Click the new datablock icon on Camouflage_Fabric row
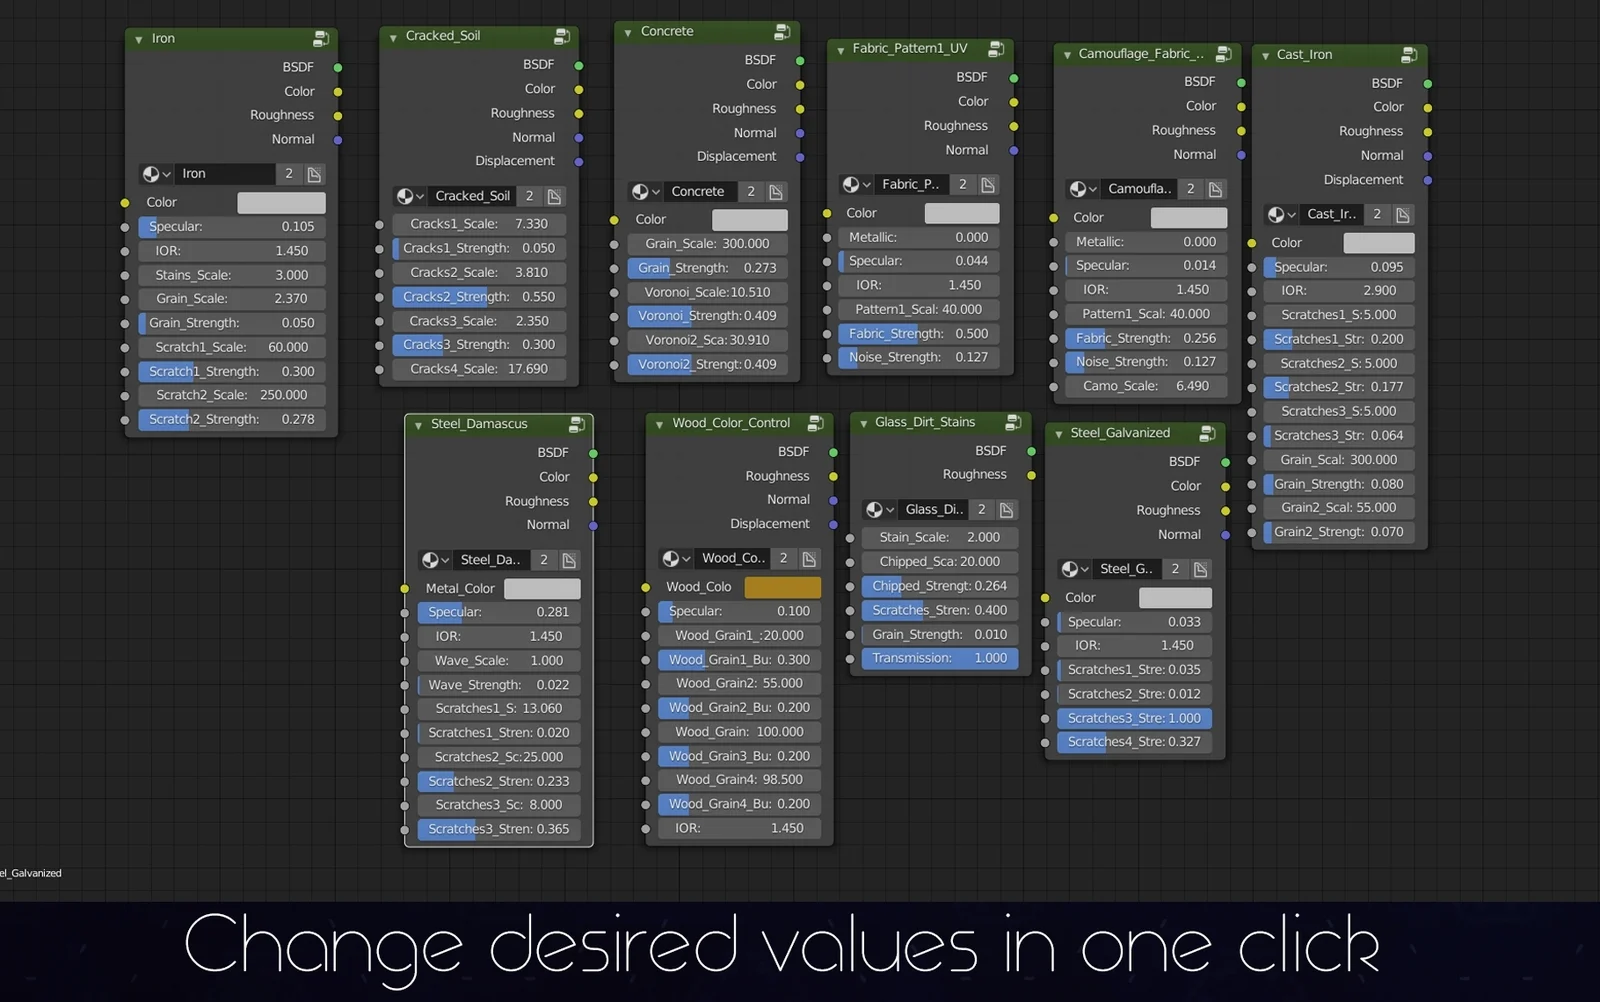 pos(1215,188)
